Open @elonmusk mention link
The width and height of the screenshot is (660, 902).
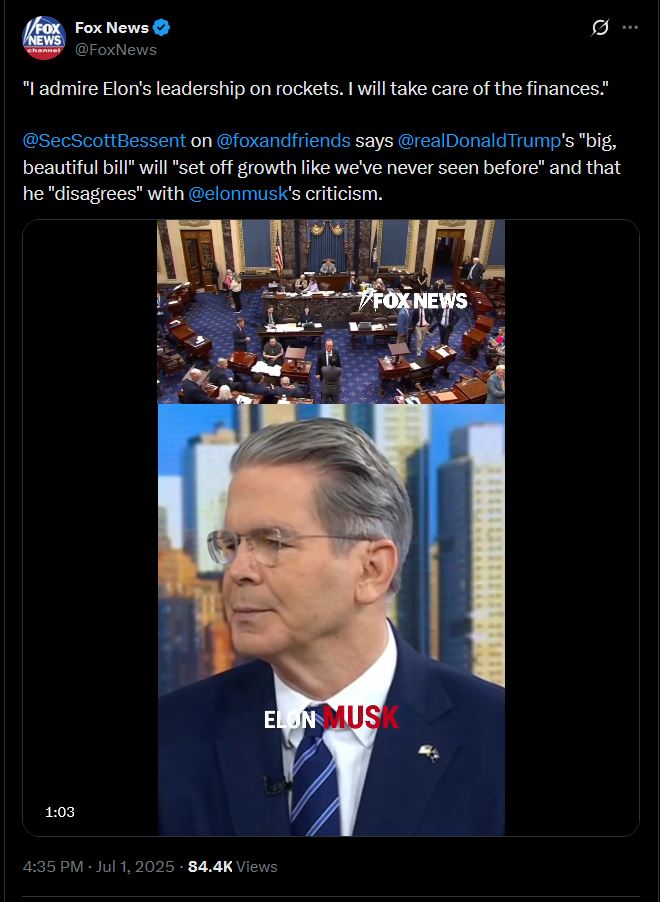(238, 193)
